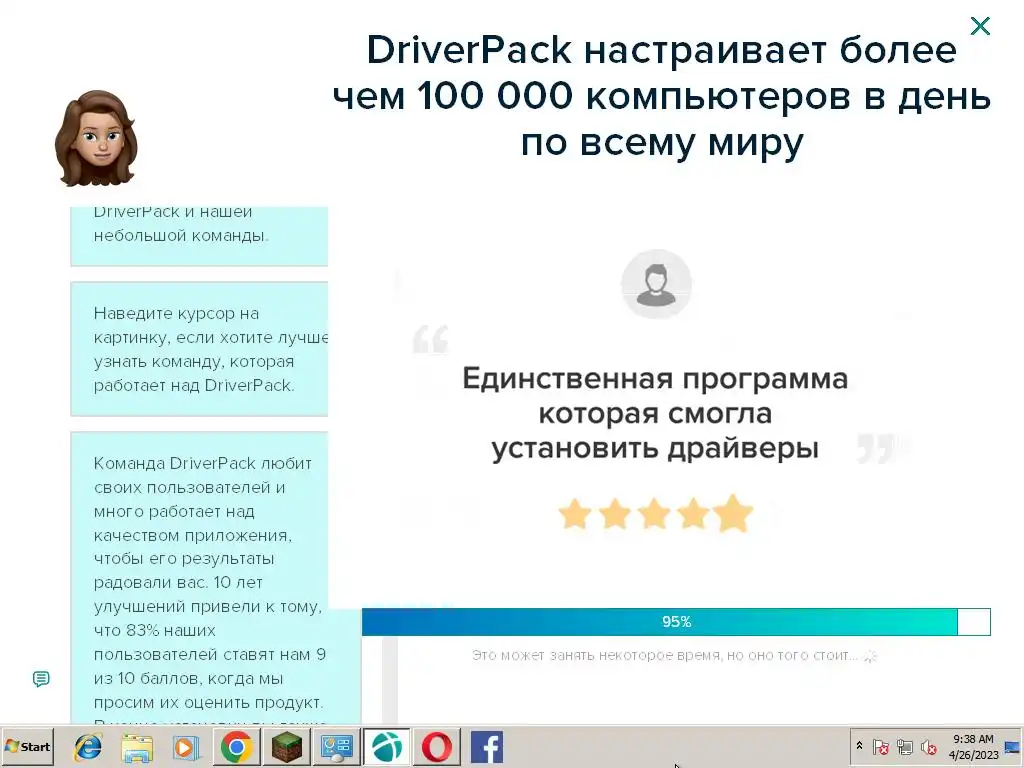Open Windows Explorer folder in taskbar
Viewport: 1024px width, 768px height.
pyautogui.click(x=137, y=747)
